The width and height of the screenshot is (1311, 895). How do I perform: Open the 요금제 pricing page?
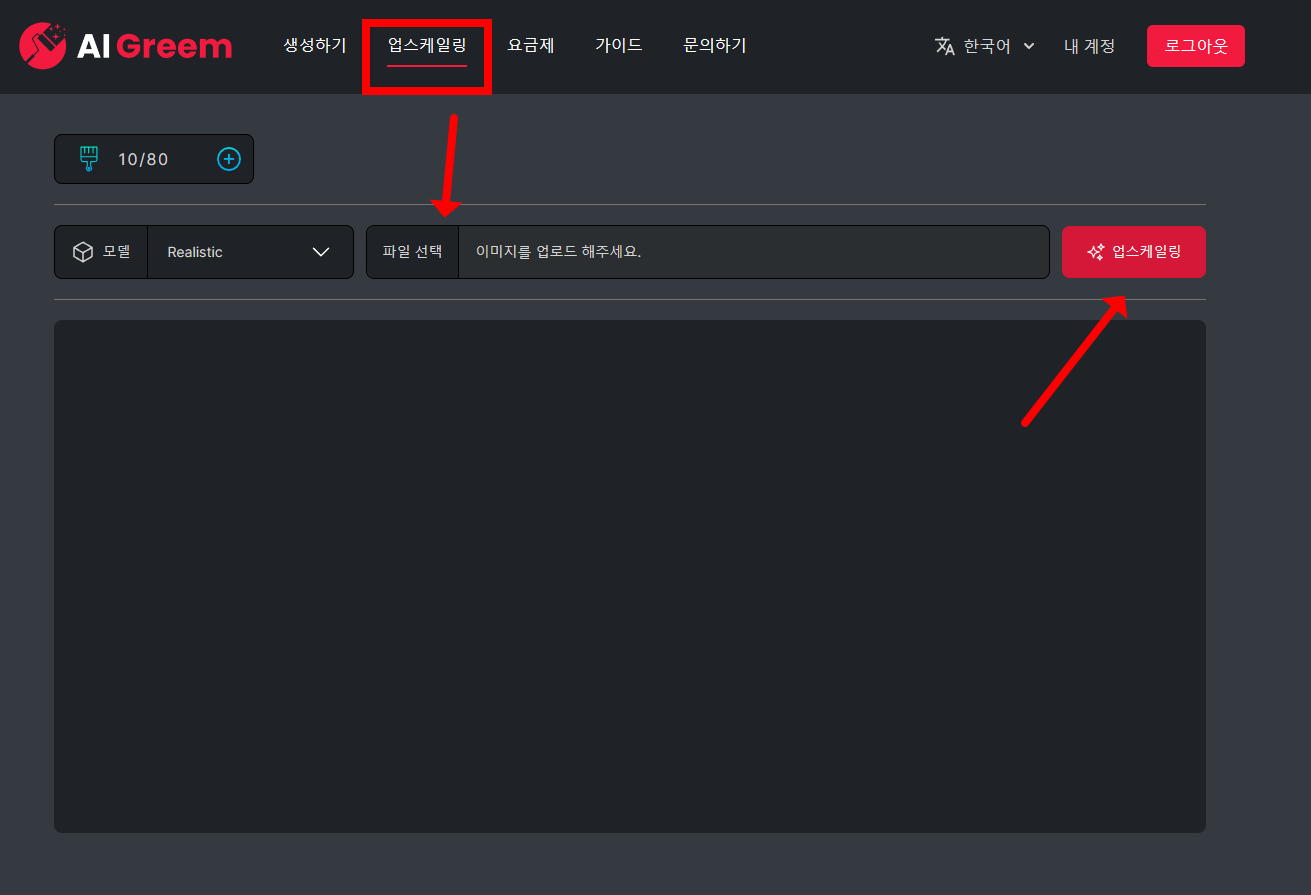tap(531, 46)
